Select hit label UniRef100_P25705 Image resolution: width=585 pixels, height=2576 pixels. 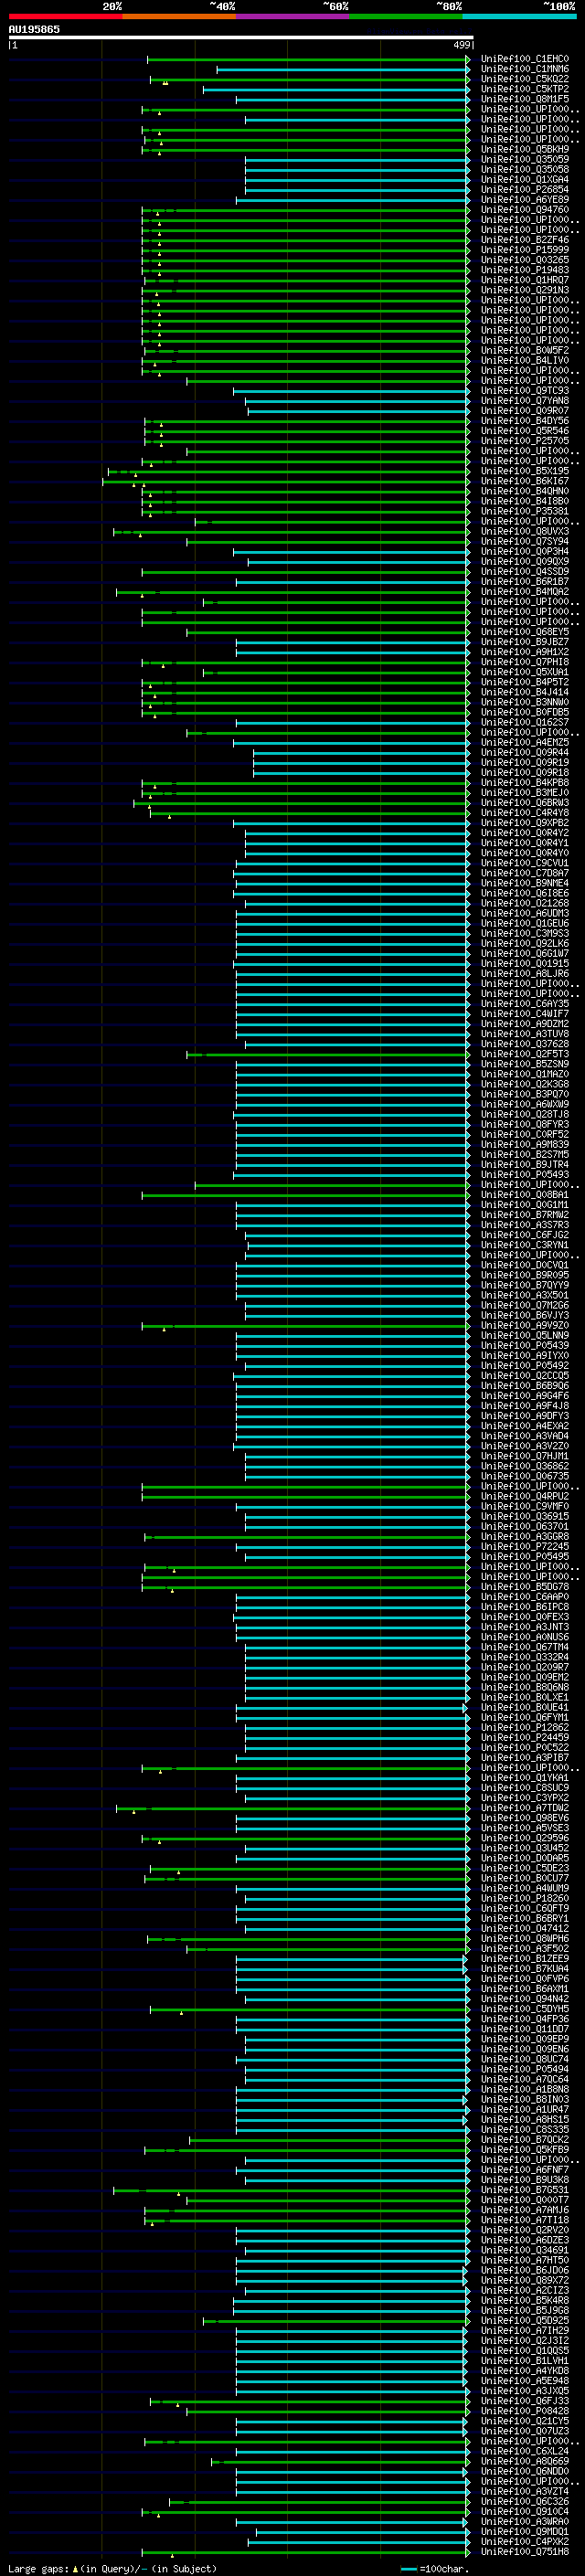click(x=524, y=441)
